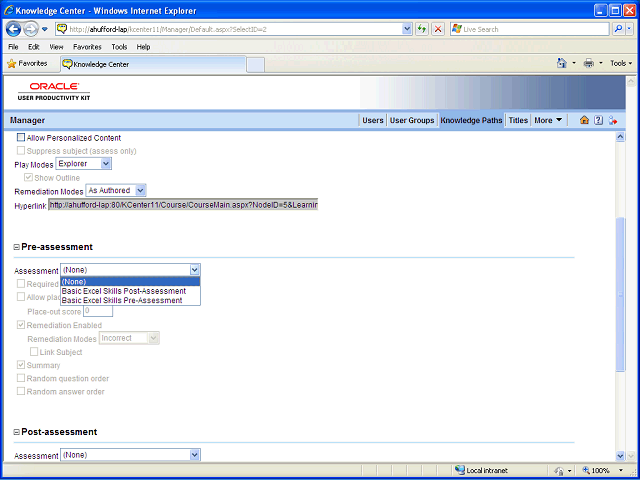Open recent pages dropdown next to Forward
Screen dimensions: 640x480
45,29
